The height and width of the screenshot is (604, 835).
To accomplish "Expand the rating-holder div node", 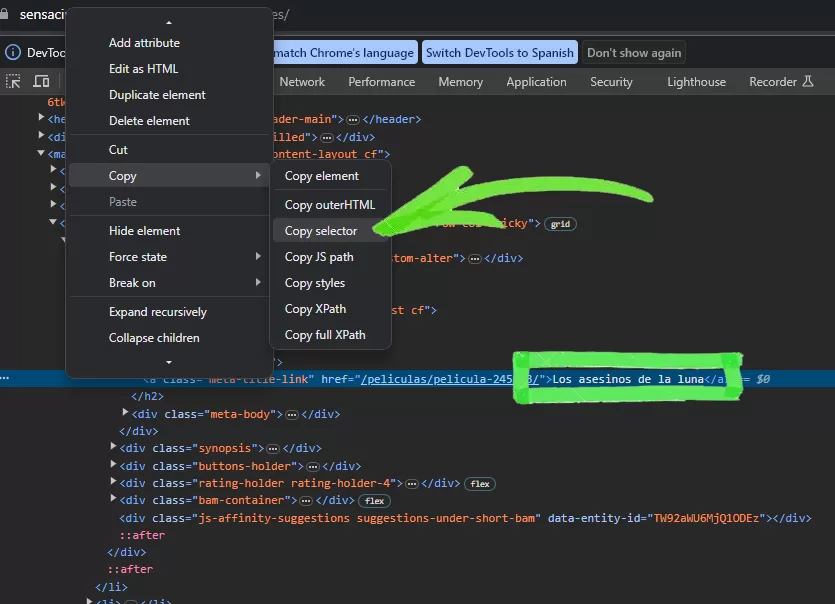I will pos(113,481).
